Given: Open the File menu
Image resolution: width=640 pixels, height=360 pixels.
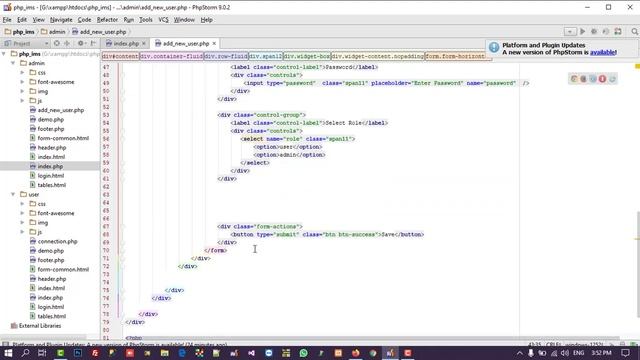Looking at the screenshot, I should coord(7,20).
